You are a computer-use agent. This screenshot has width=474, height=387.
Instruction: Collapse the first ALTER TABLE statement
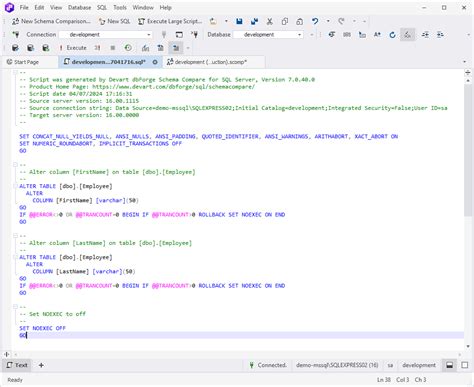(15, 186)
